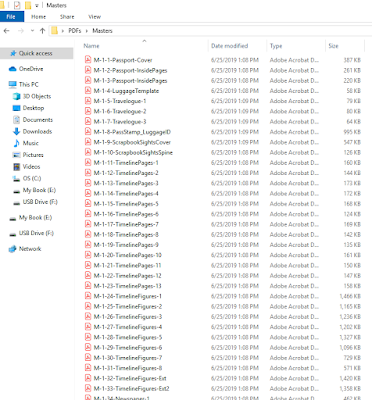Click the 1,466 KB size cell
The height and width of the screenshot is (400, 372).
coord(350,296)
